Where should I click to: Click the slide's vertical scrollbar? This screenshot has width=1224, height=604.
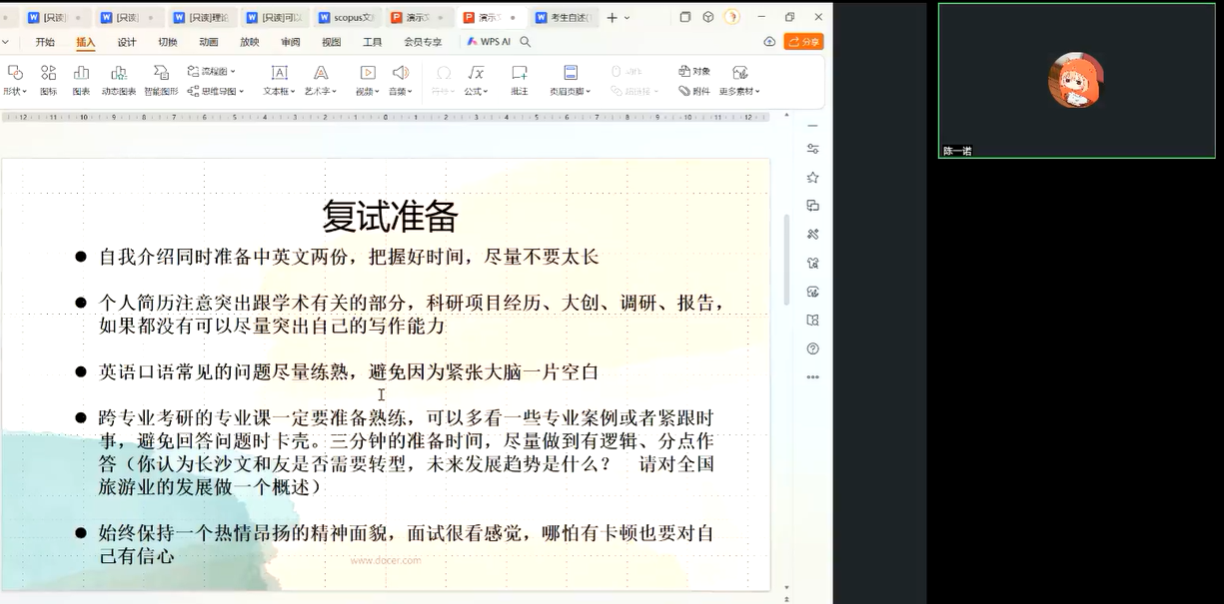tap(785, 260)
